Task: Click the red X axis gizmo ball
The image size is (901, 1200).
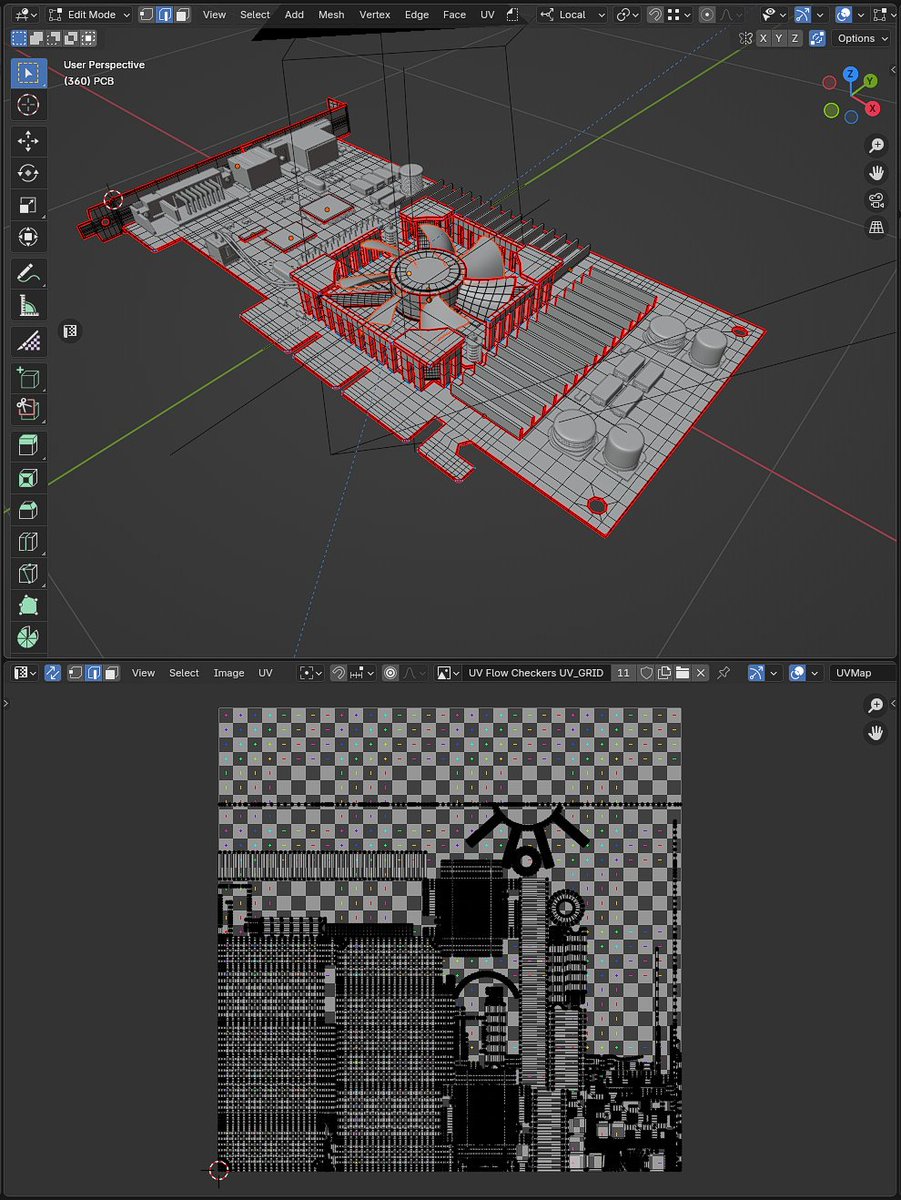Action: pos(872,108)
